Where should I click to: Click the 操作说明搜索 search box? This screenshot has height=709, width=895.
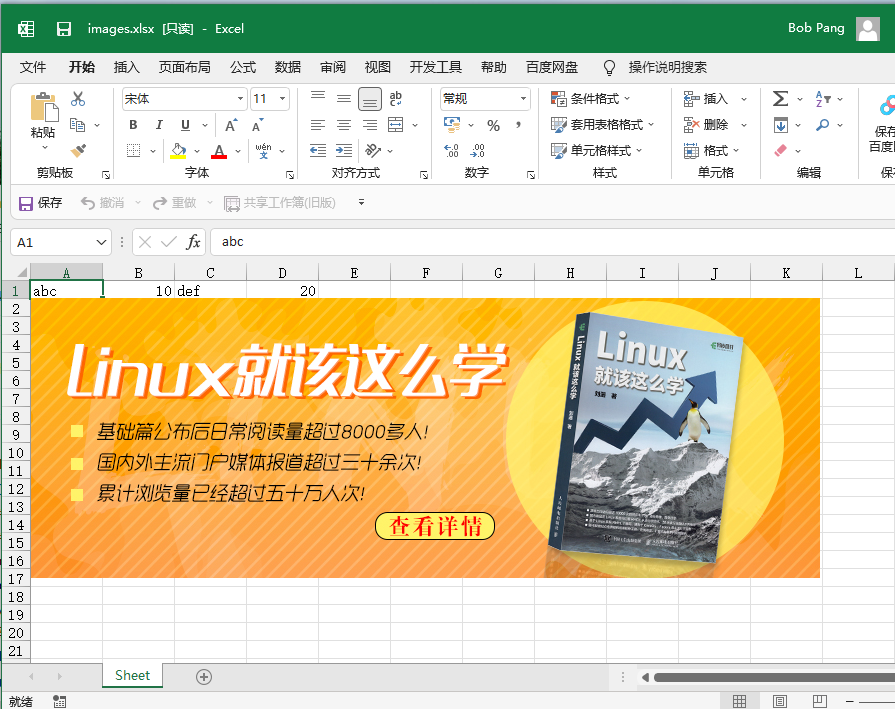pos(668,67)
